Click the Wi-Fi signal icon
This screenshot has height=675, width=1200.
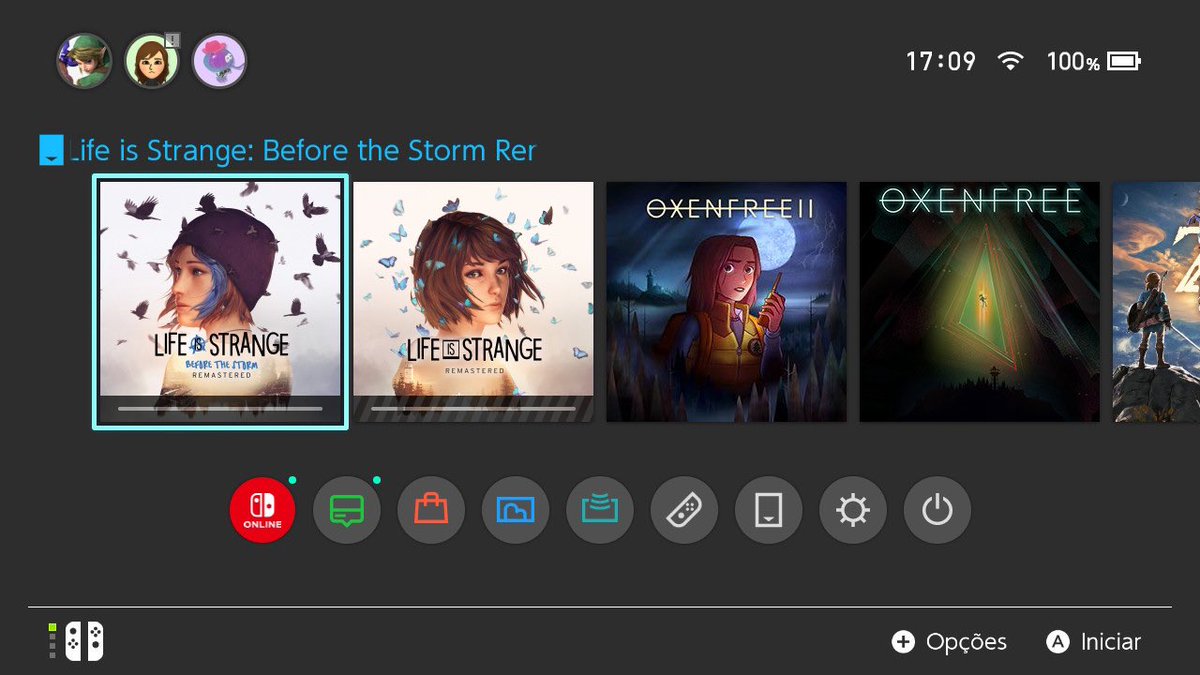click(x=1011, y=61)
